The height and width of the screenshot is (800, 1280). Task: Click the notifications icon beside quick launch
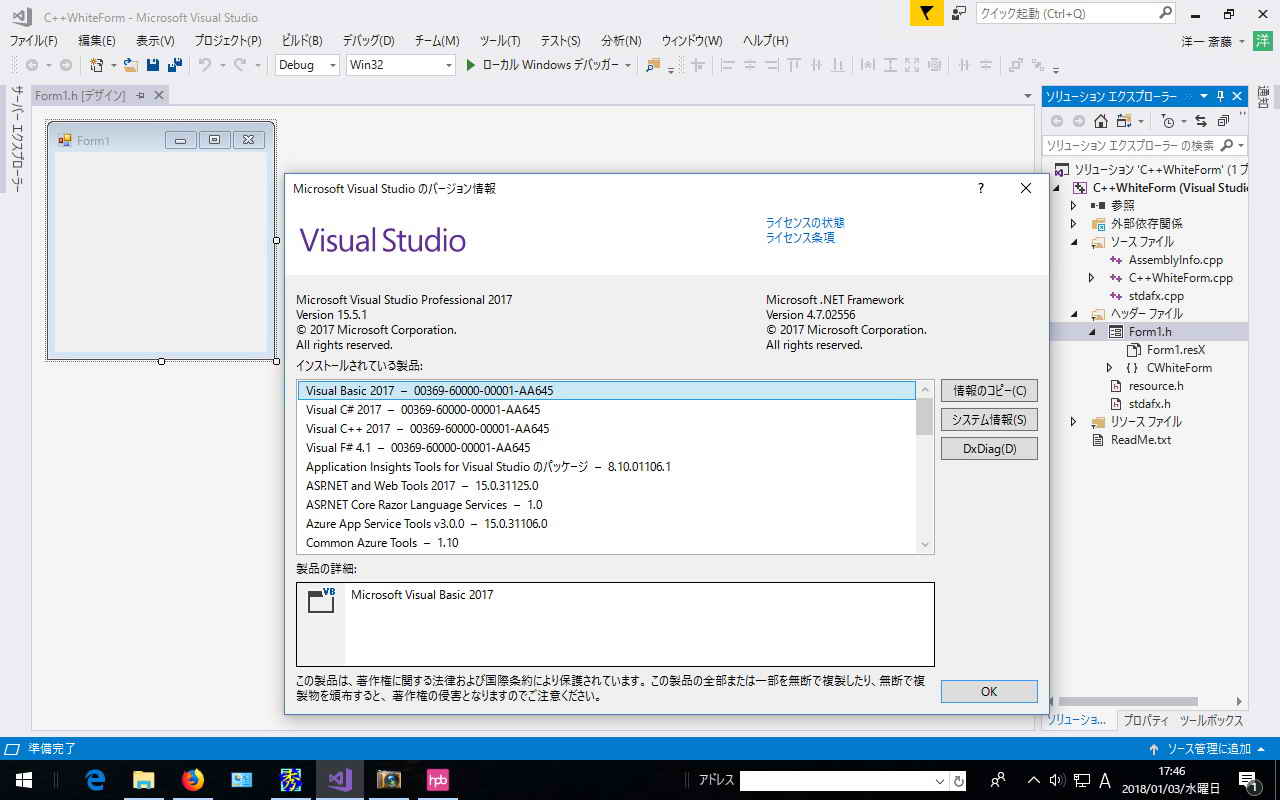point(959,13)
